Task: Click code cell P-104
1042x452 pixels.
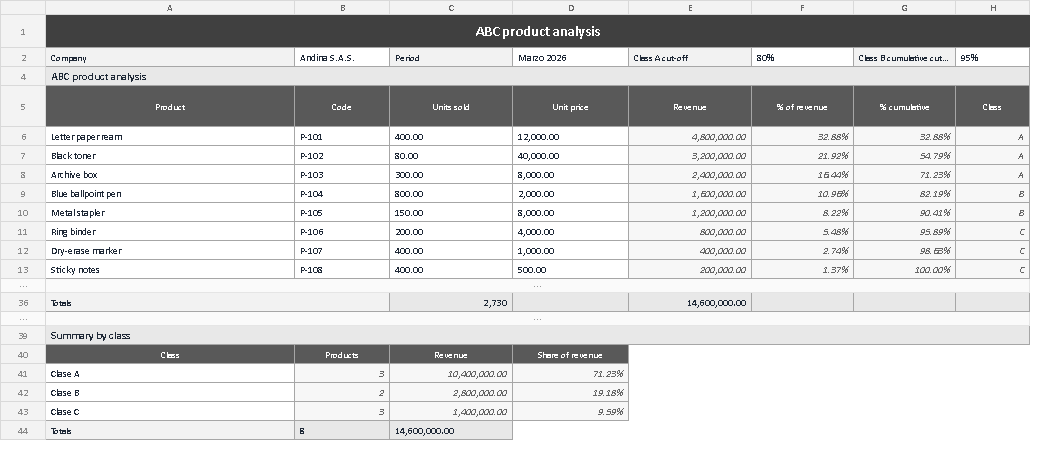Action: point(342,193)
